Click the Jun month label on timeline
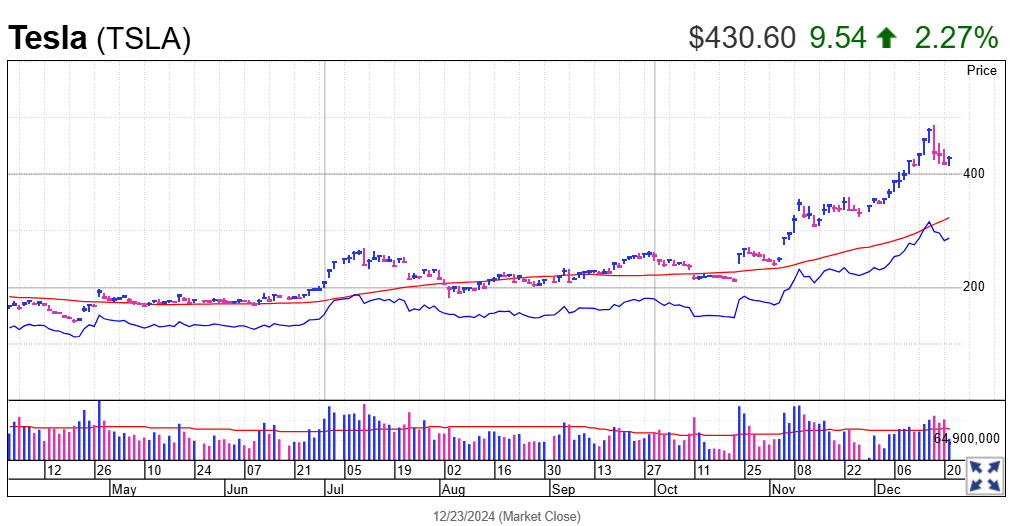The width and height of the screenshot is (1027, 526). point(237,489)
